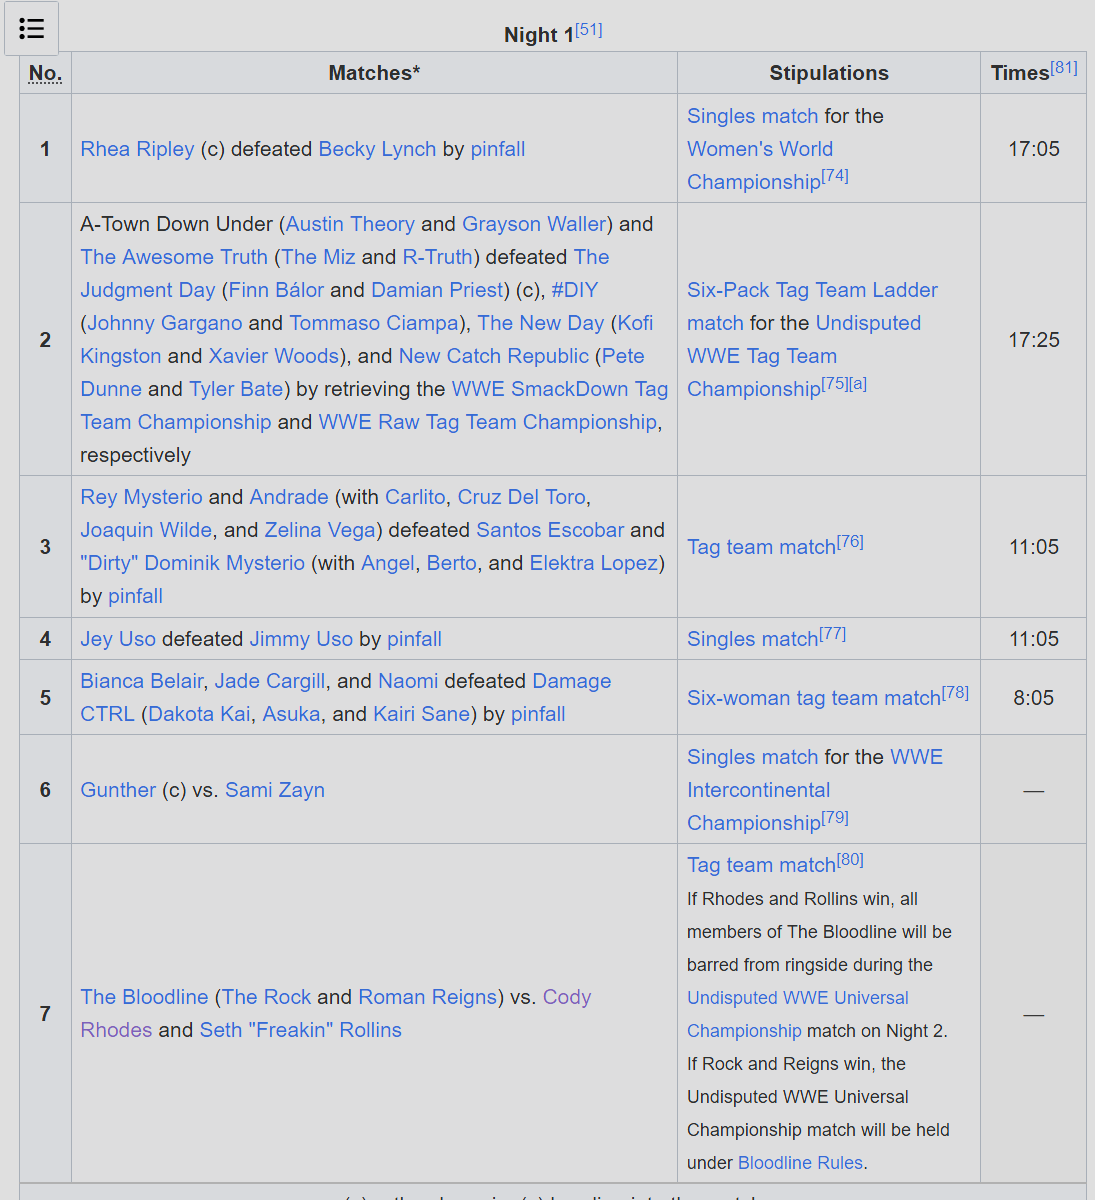Open citation 51 beside Night 1
The width and height of the screenshot is (1095, 1200).
coord(589,30)
